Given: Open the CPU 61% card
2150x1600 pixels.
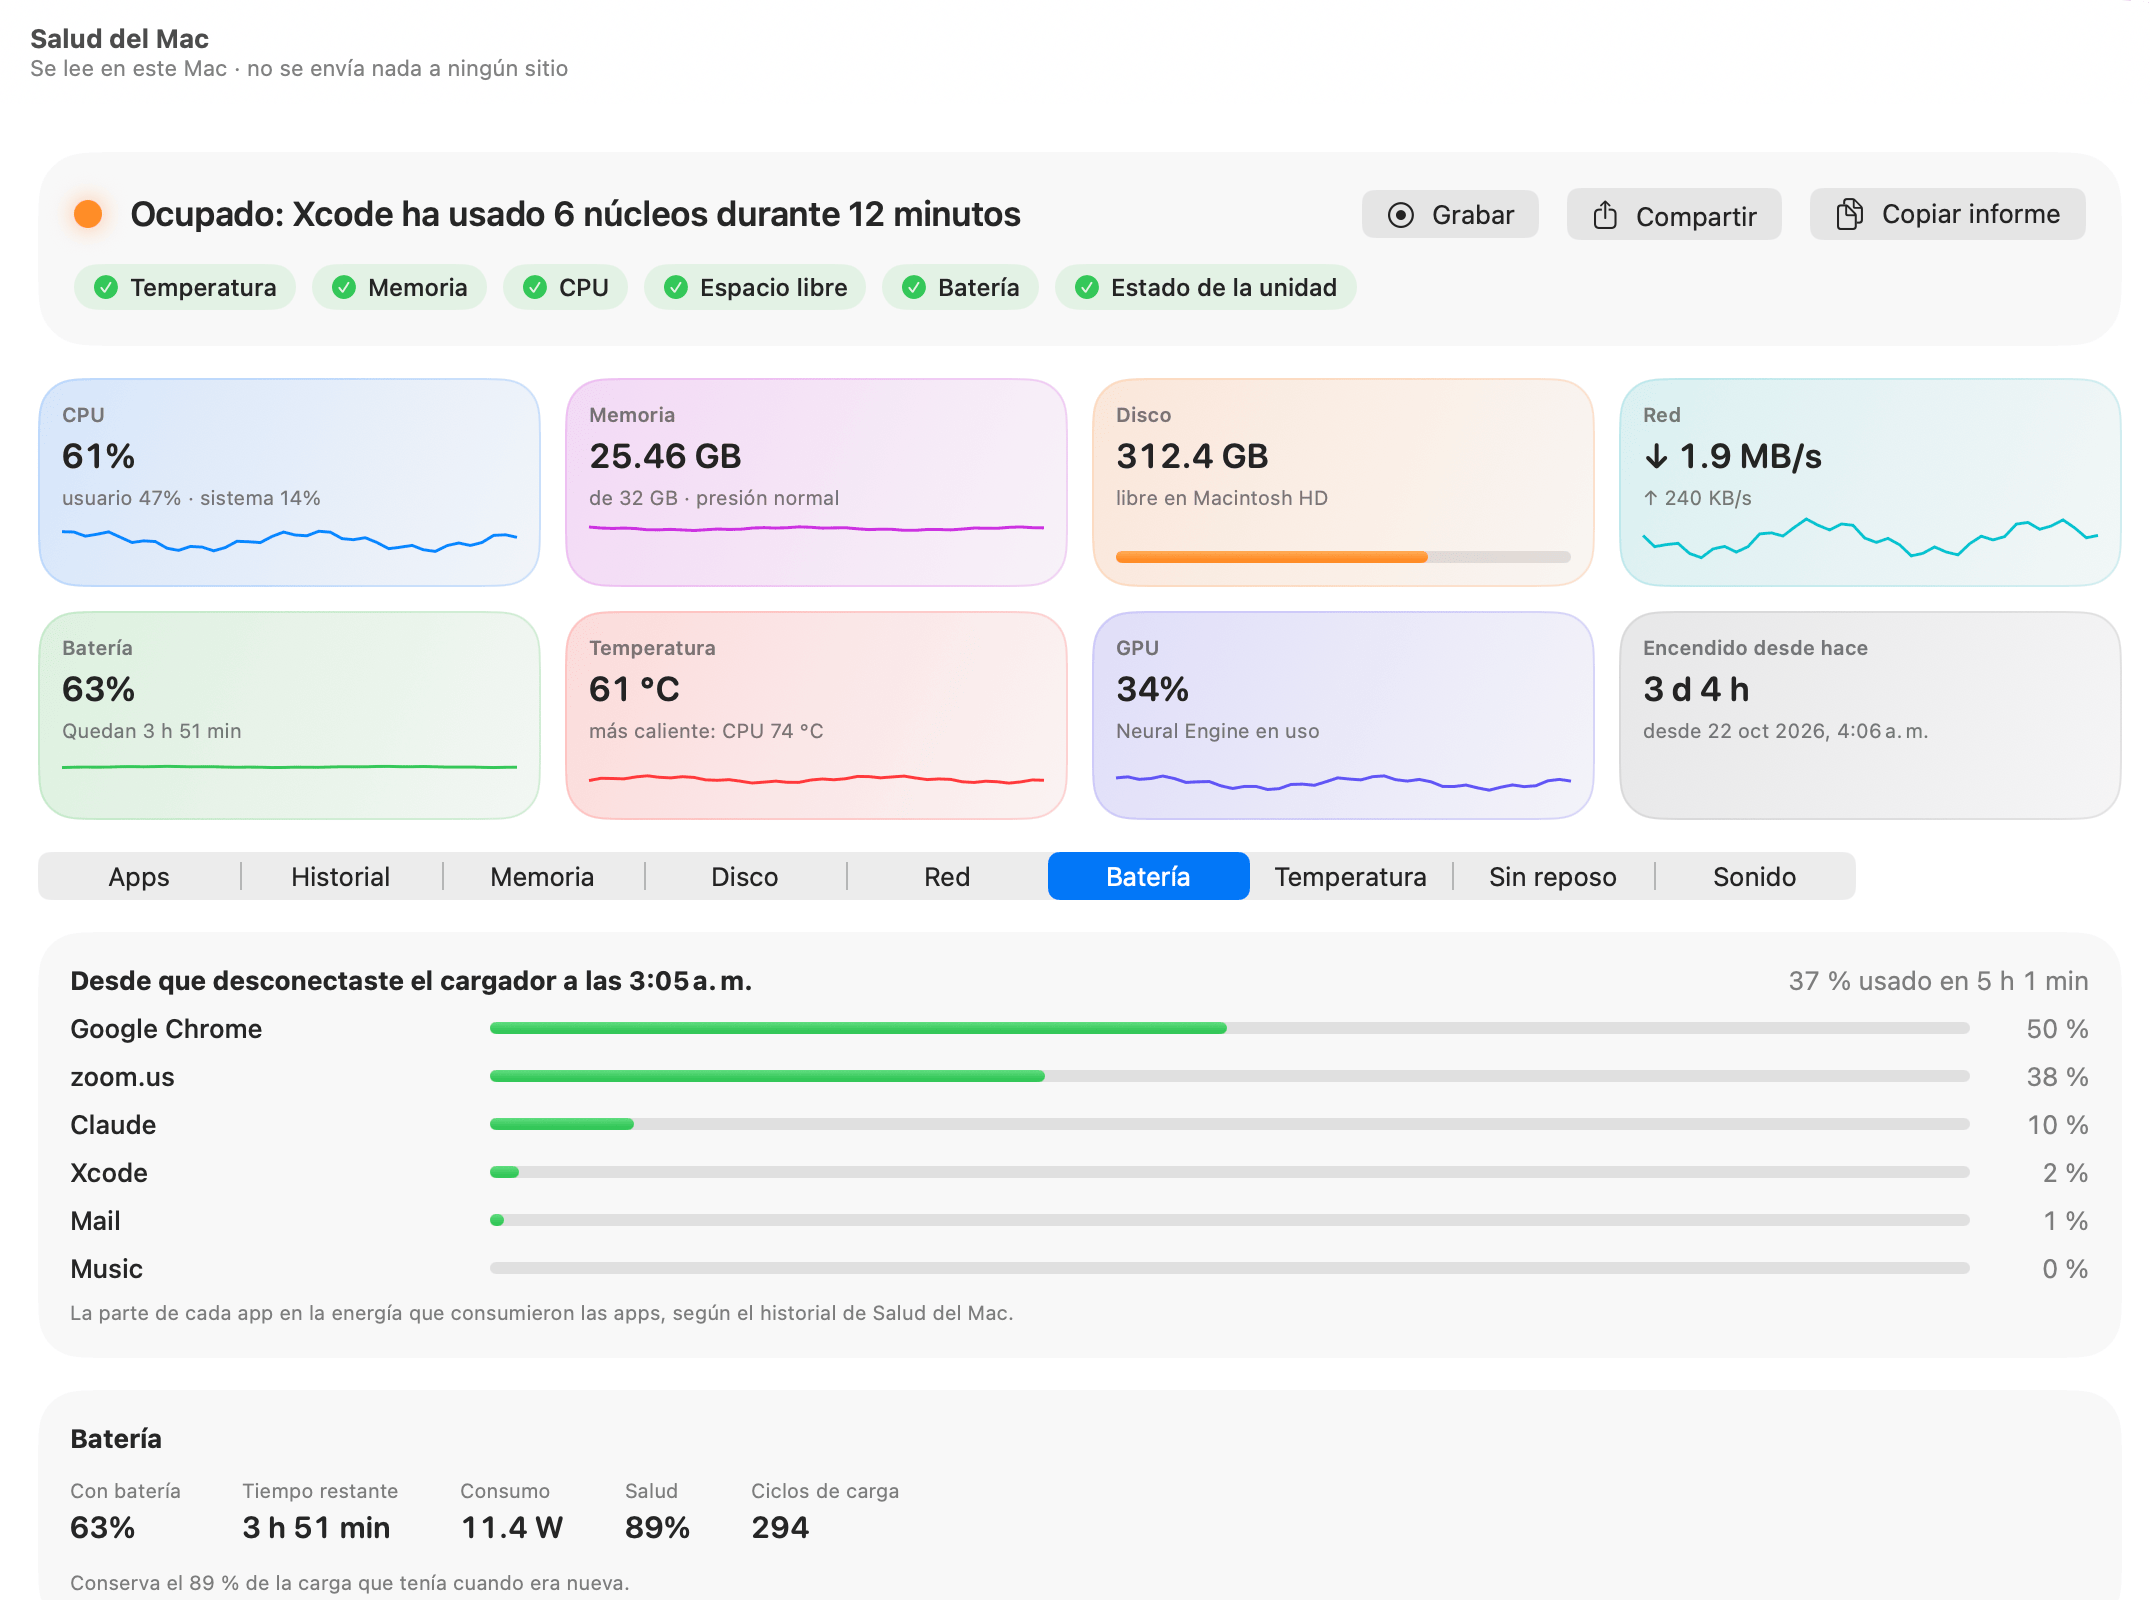Looking at the screenshot, I should pos(289,482).
